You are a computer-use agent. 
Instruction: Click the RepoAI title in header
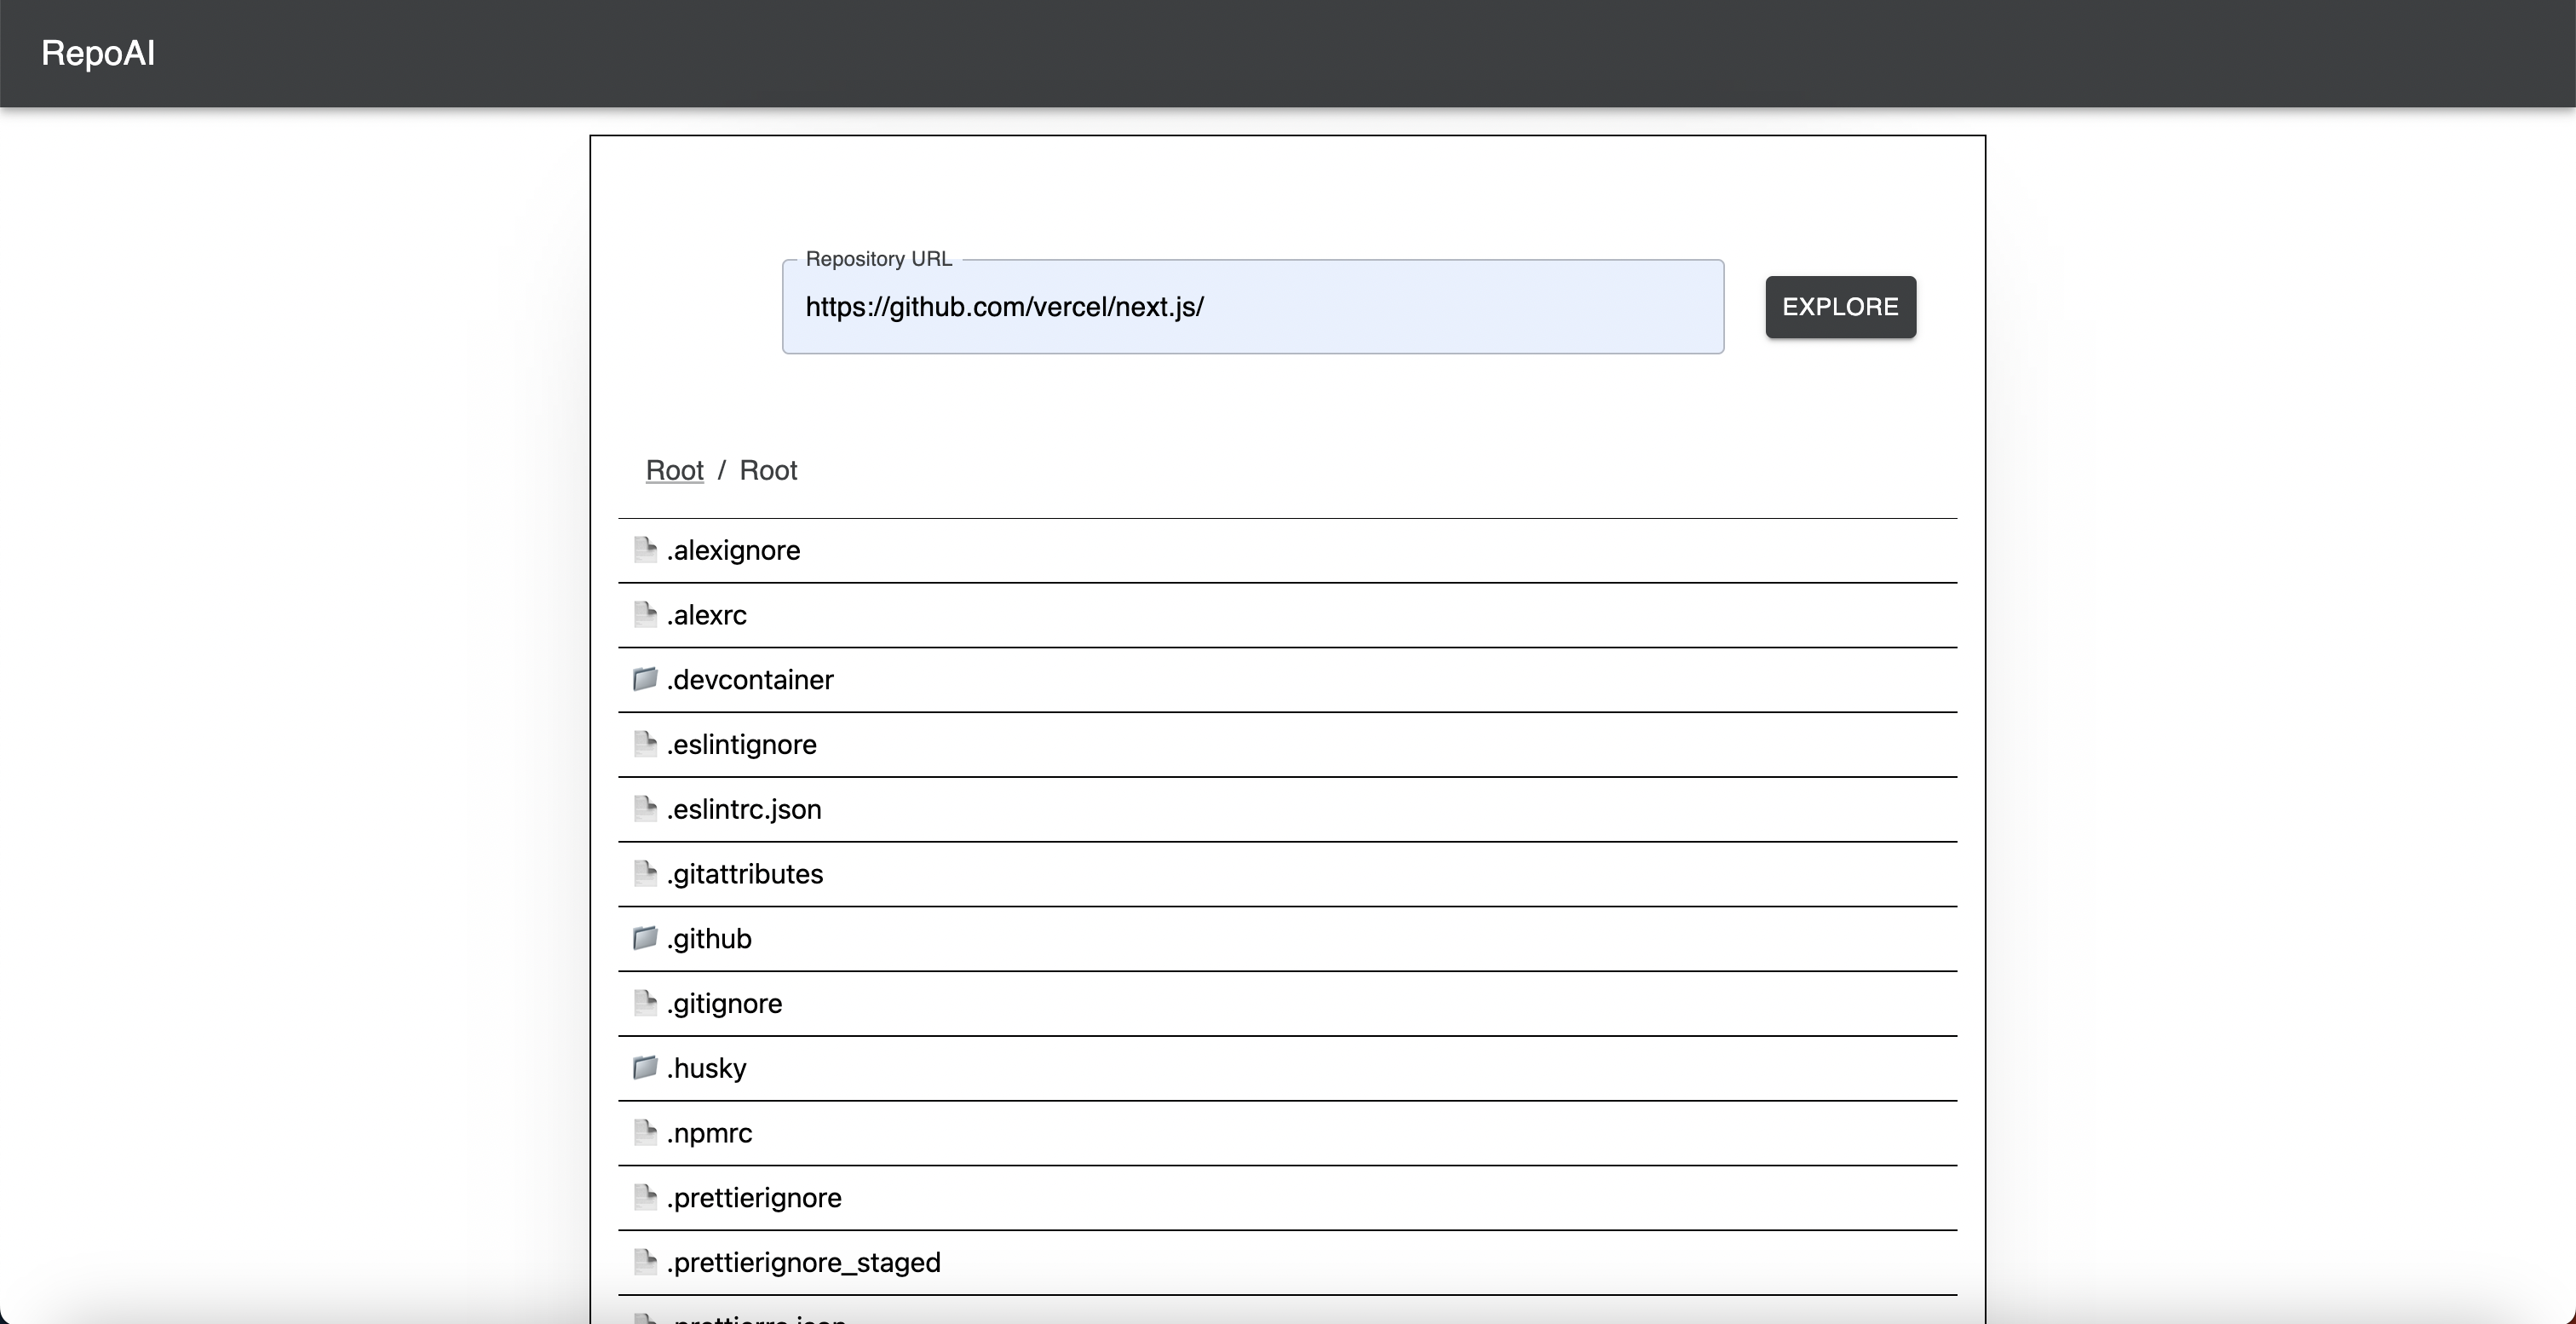coord(98,53)
